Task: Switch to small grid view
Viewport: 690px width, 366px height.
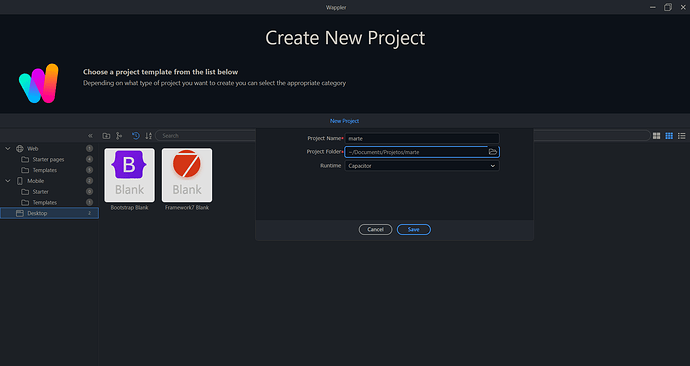Action: coord(669,136)
